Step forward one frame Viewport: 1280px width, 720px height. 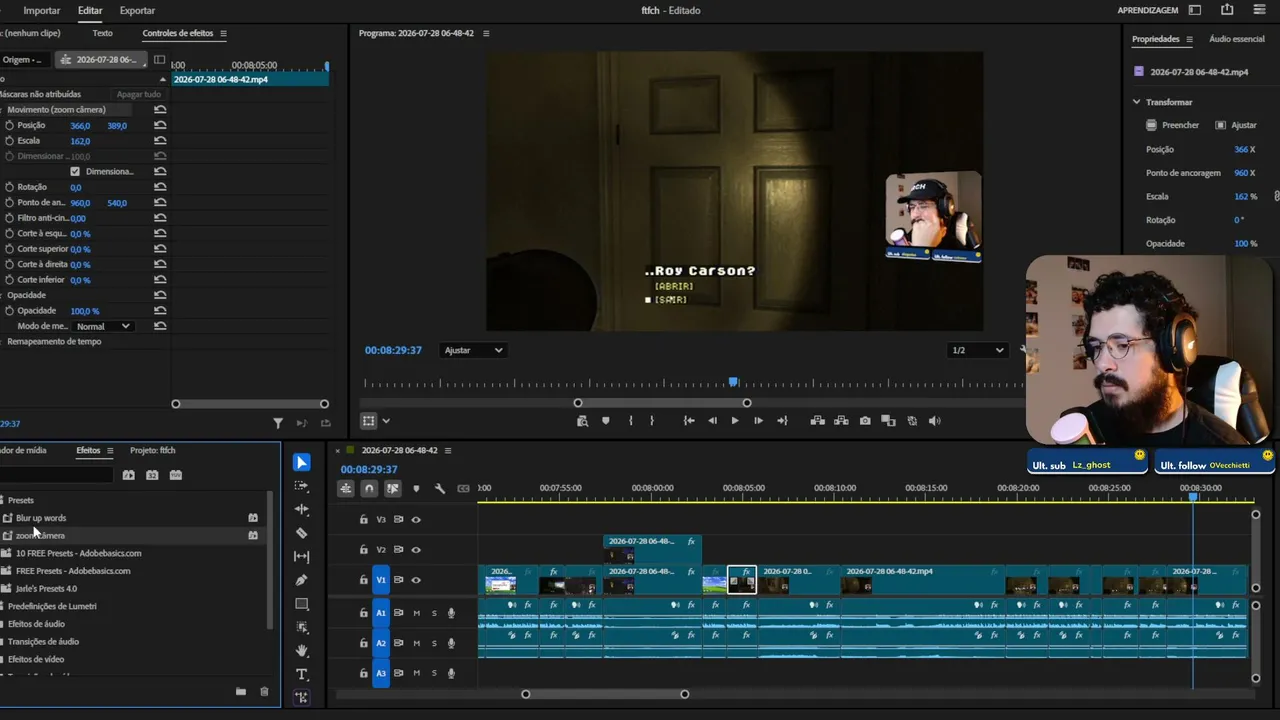pyautogui.click(x=758, y=421)
